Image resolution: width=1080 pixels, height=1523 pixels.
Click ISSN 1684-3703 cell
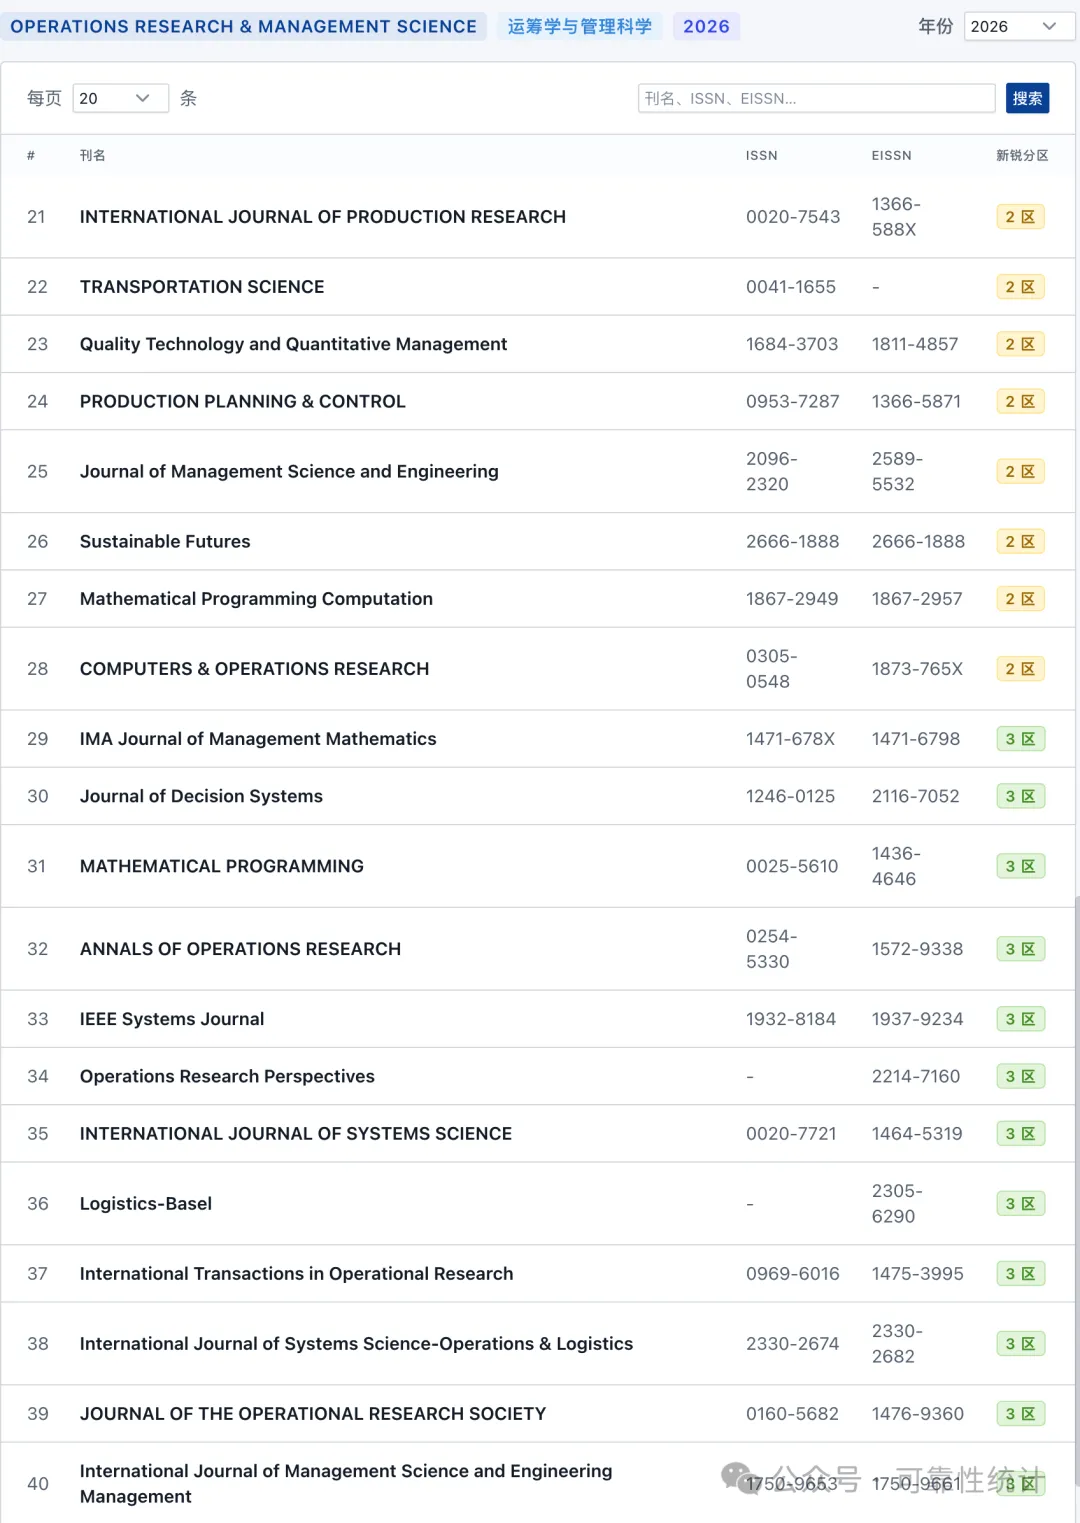coord(792,344)
